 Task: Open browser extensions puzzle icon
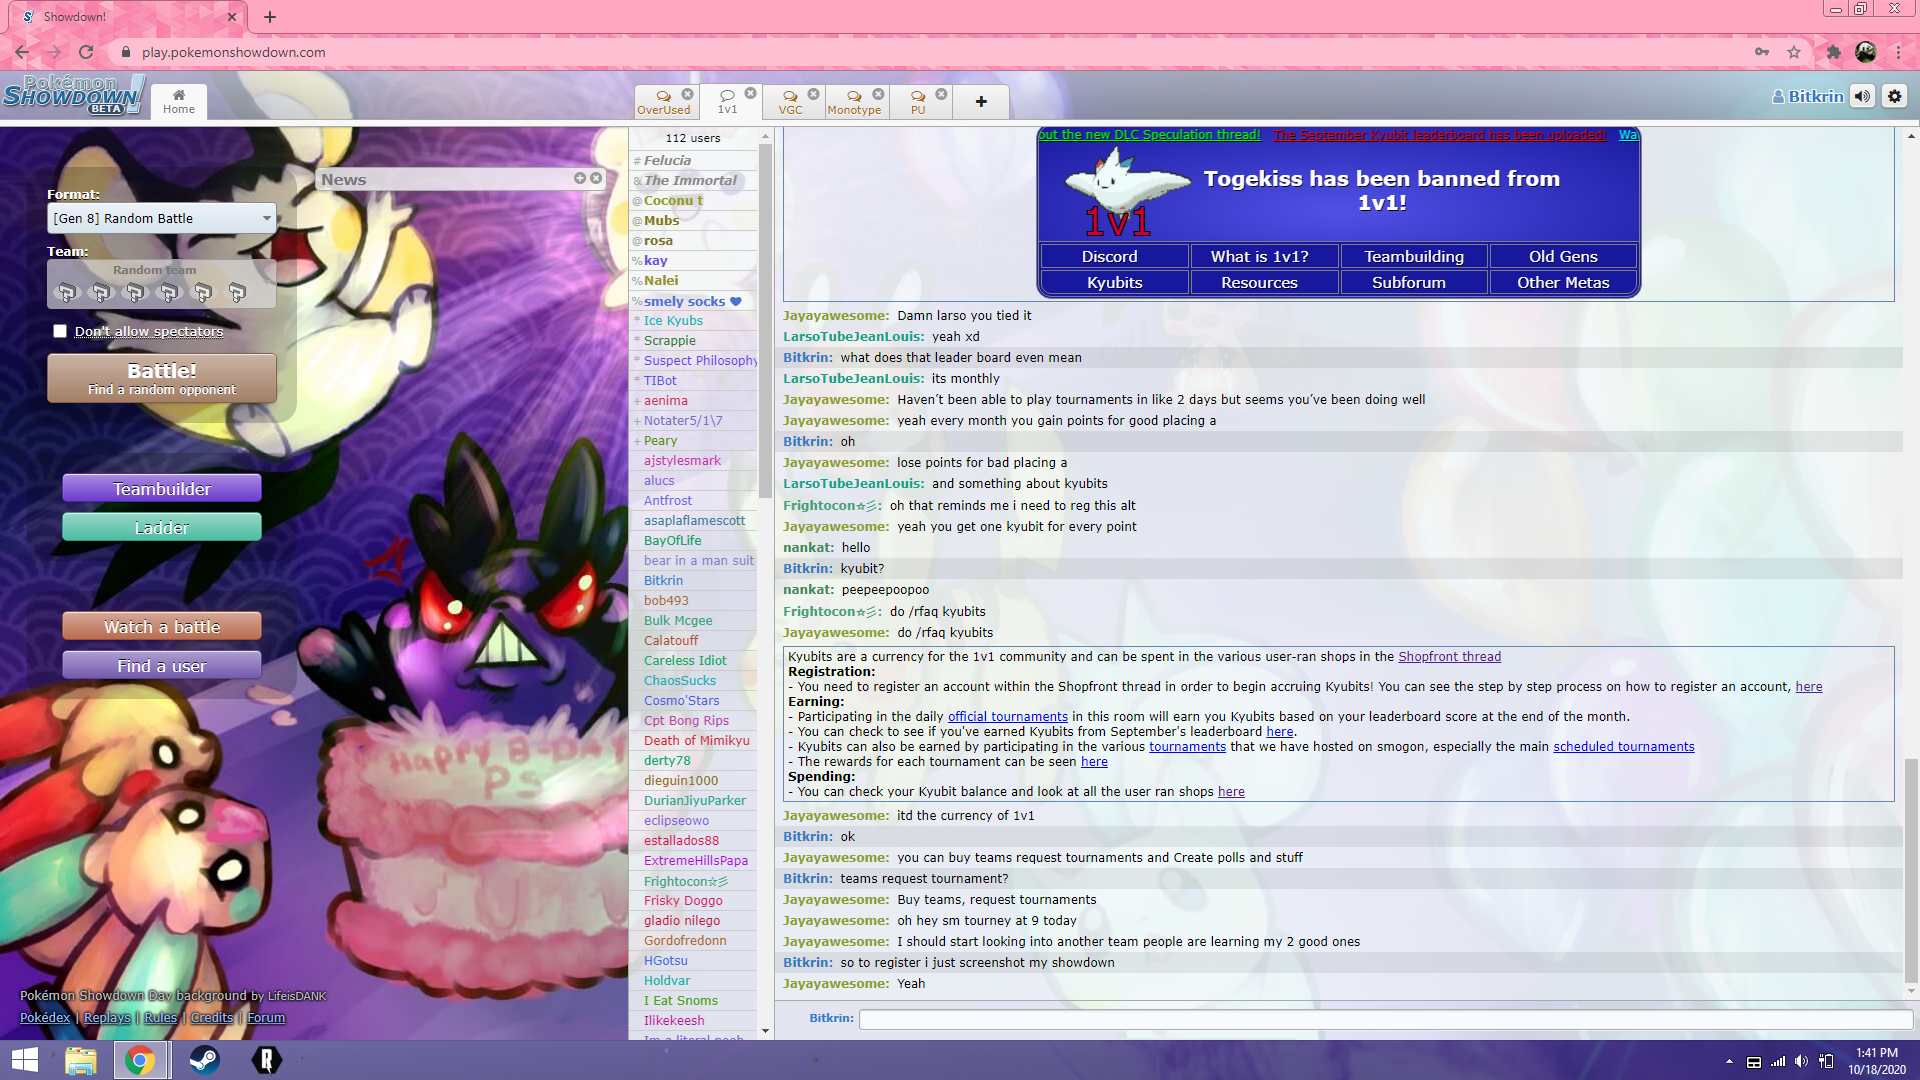(1833, 52)
